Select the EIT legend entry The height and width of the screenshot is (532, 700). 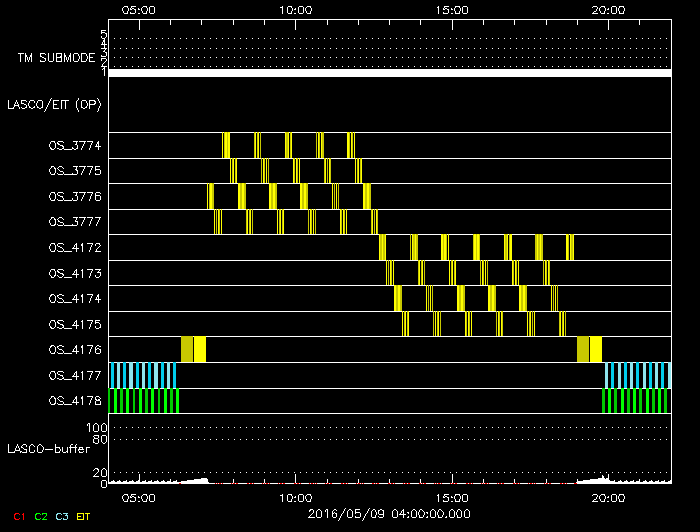83,517
